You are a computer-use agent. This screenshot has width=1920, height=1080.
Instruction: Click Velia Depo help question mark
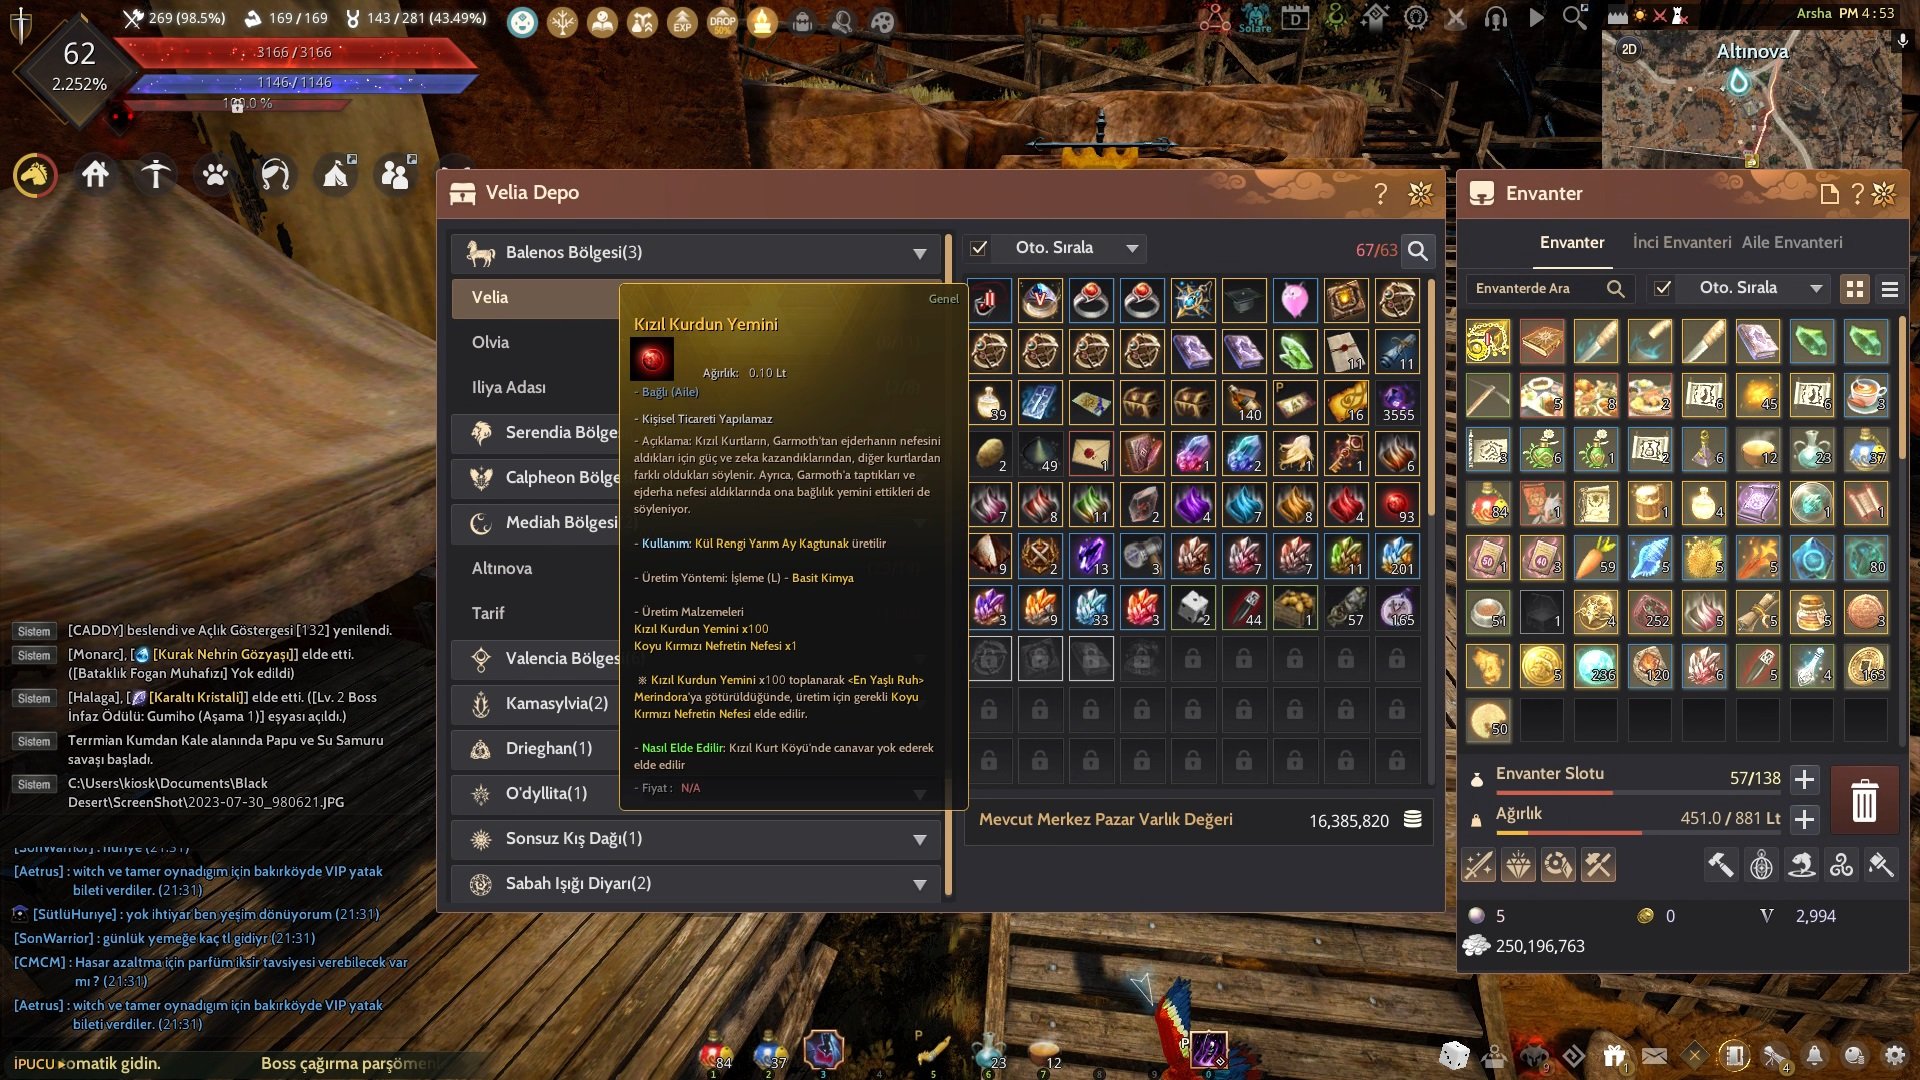[1381, 193]
